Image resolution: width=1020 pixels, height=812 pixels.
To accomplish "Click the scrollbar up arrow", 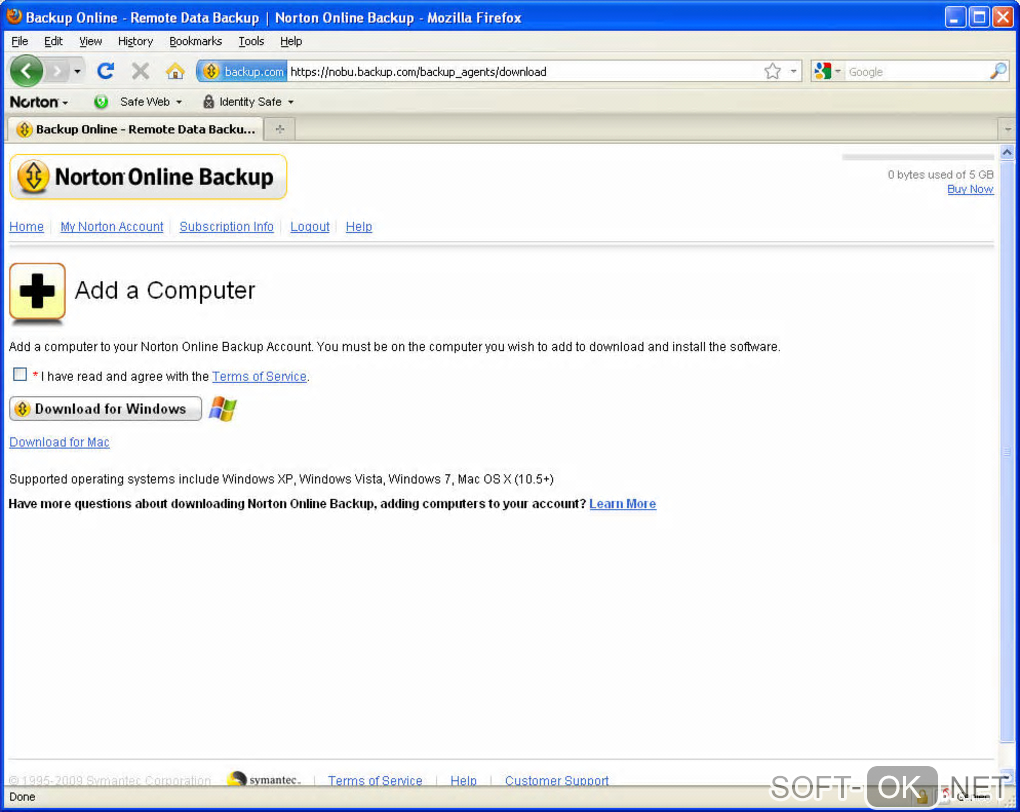I will (x=1007, y=153).
